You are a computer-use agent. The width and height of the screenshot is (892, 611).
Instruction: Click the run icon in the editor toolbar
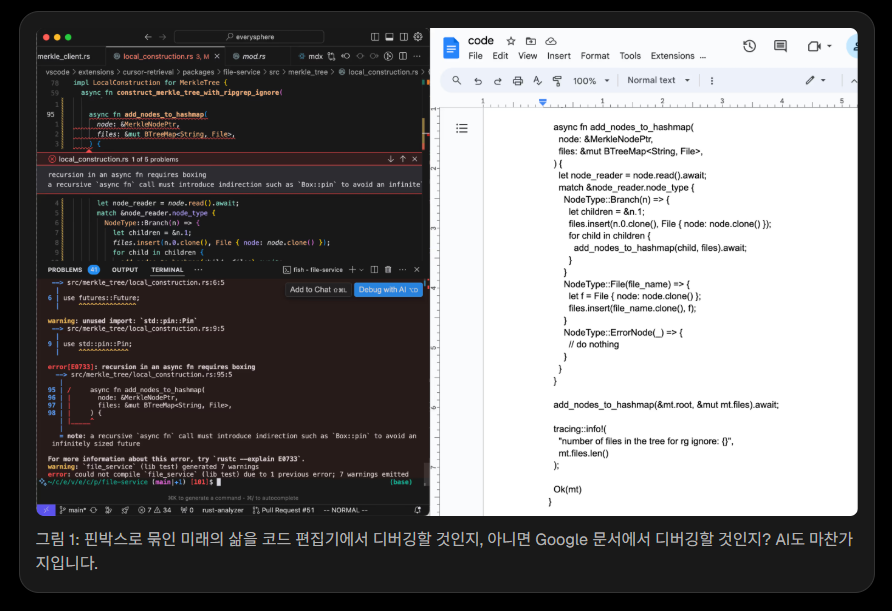[x=389, y=56]
